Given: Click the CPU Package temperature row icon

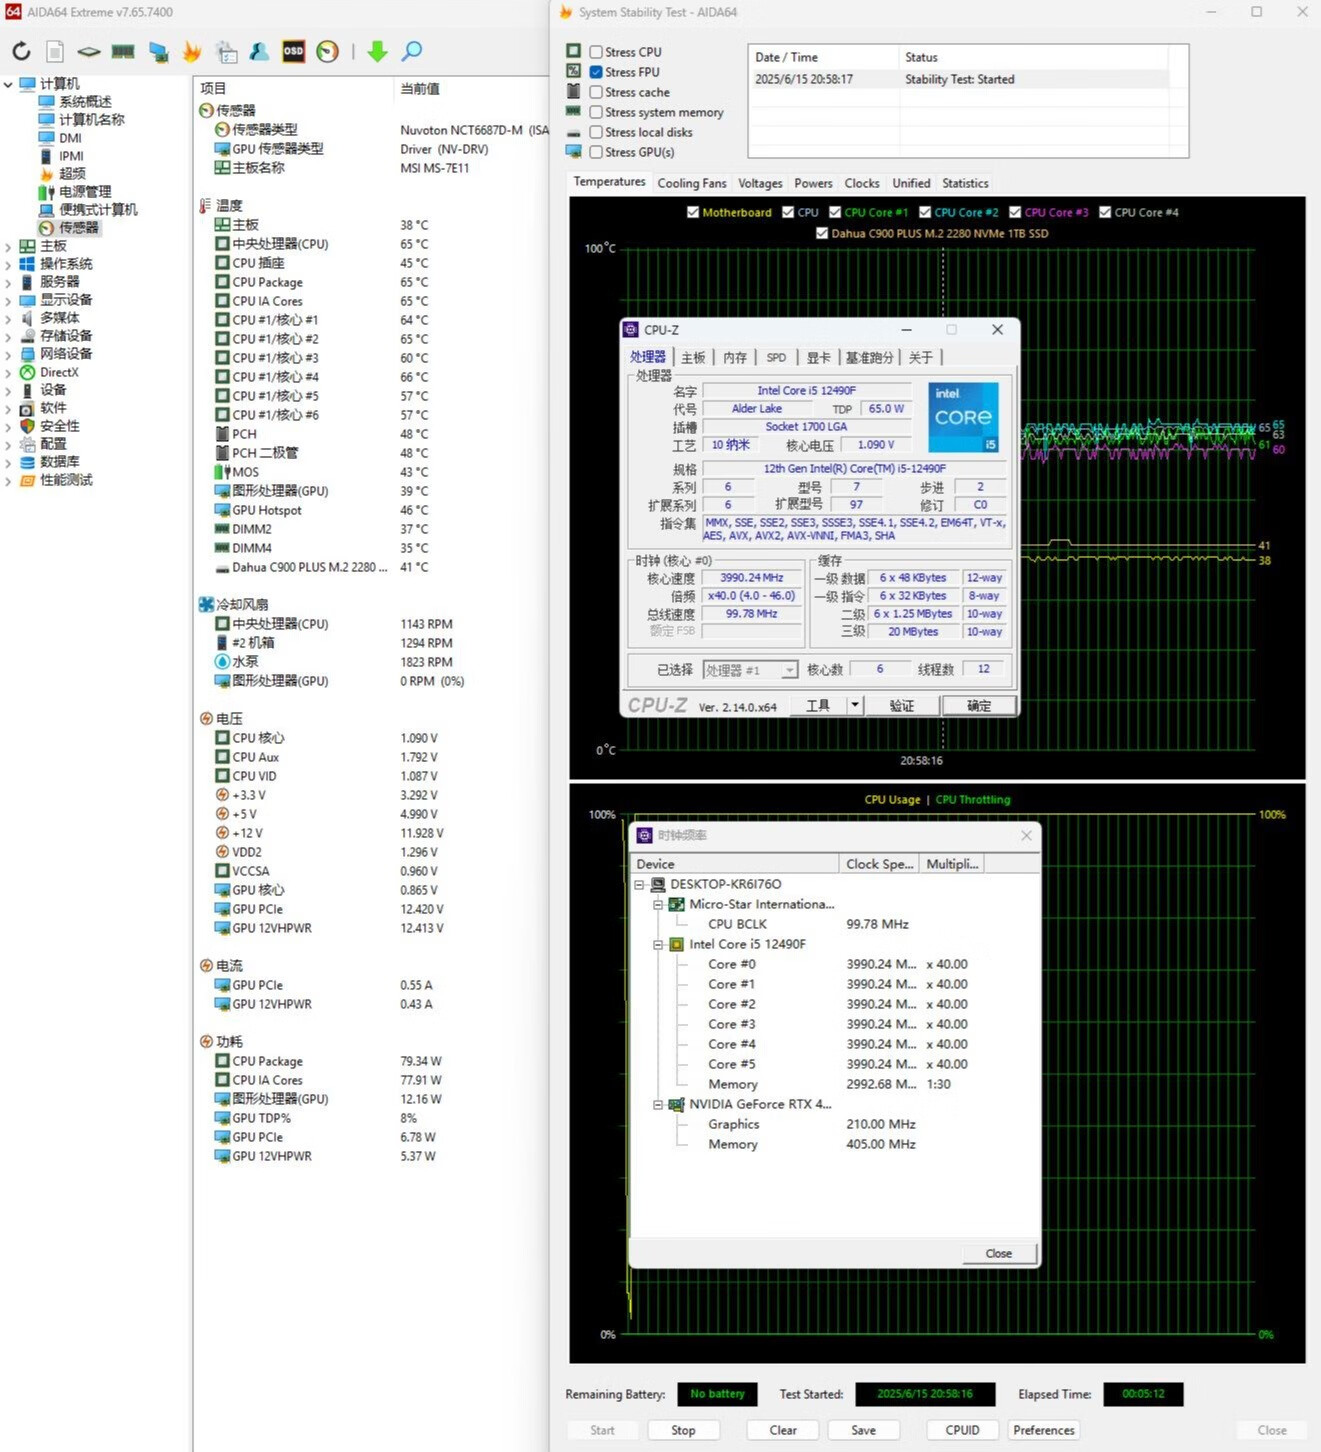Looking at the screenshot, I should [x=222, y=282].
